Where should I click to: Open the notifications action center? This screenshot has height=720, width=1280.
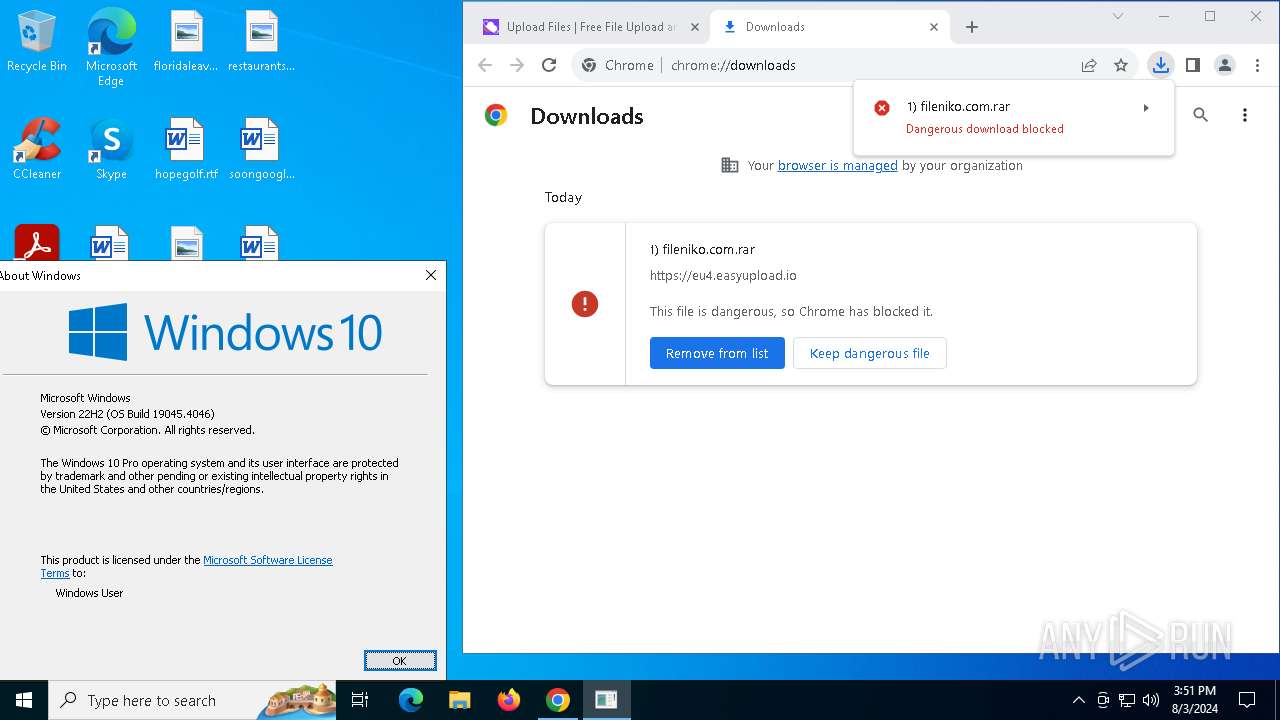pos(1247,700)
